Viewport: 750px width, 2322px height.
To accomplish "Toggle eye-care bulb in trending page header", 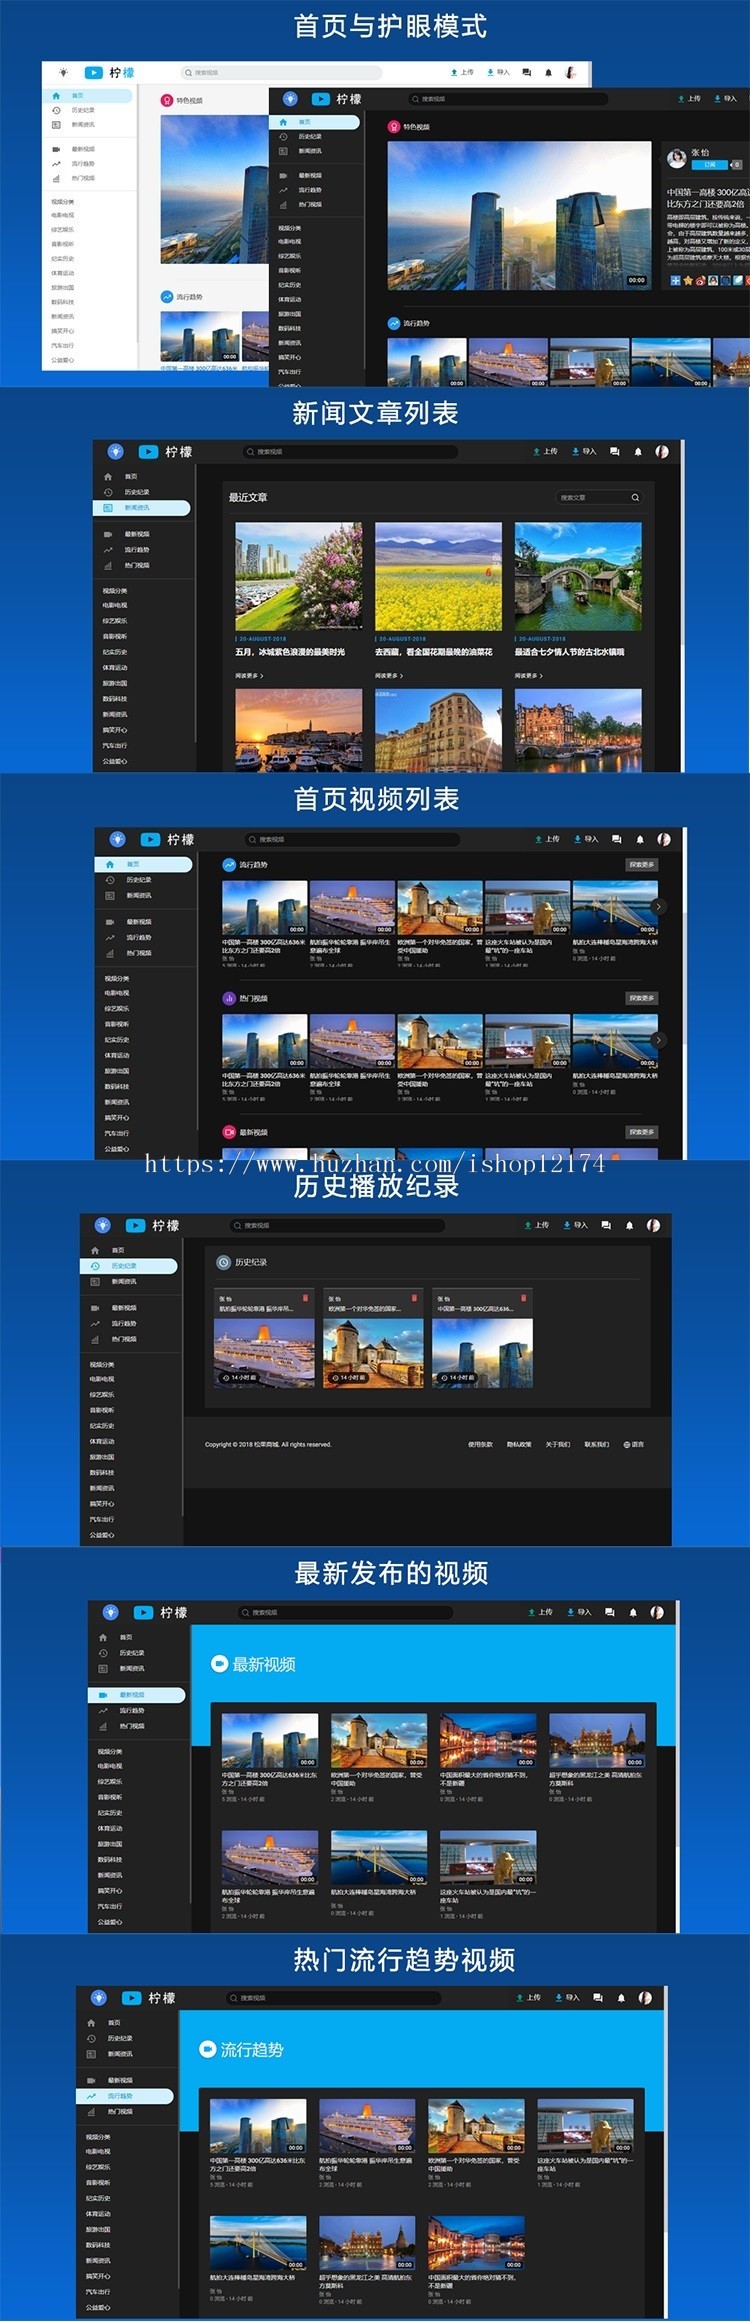I will (98, 1997).
